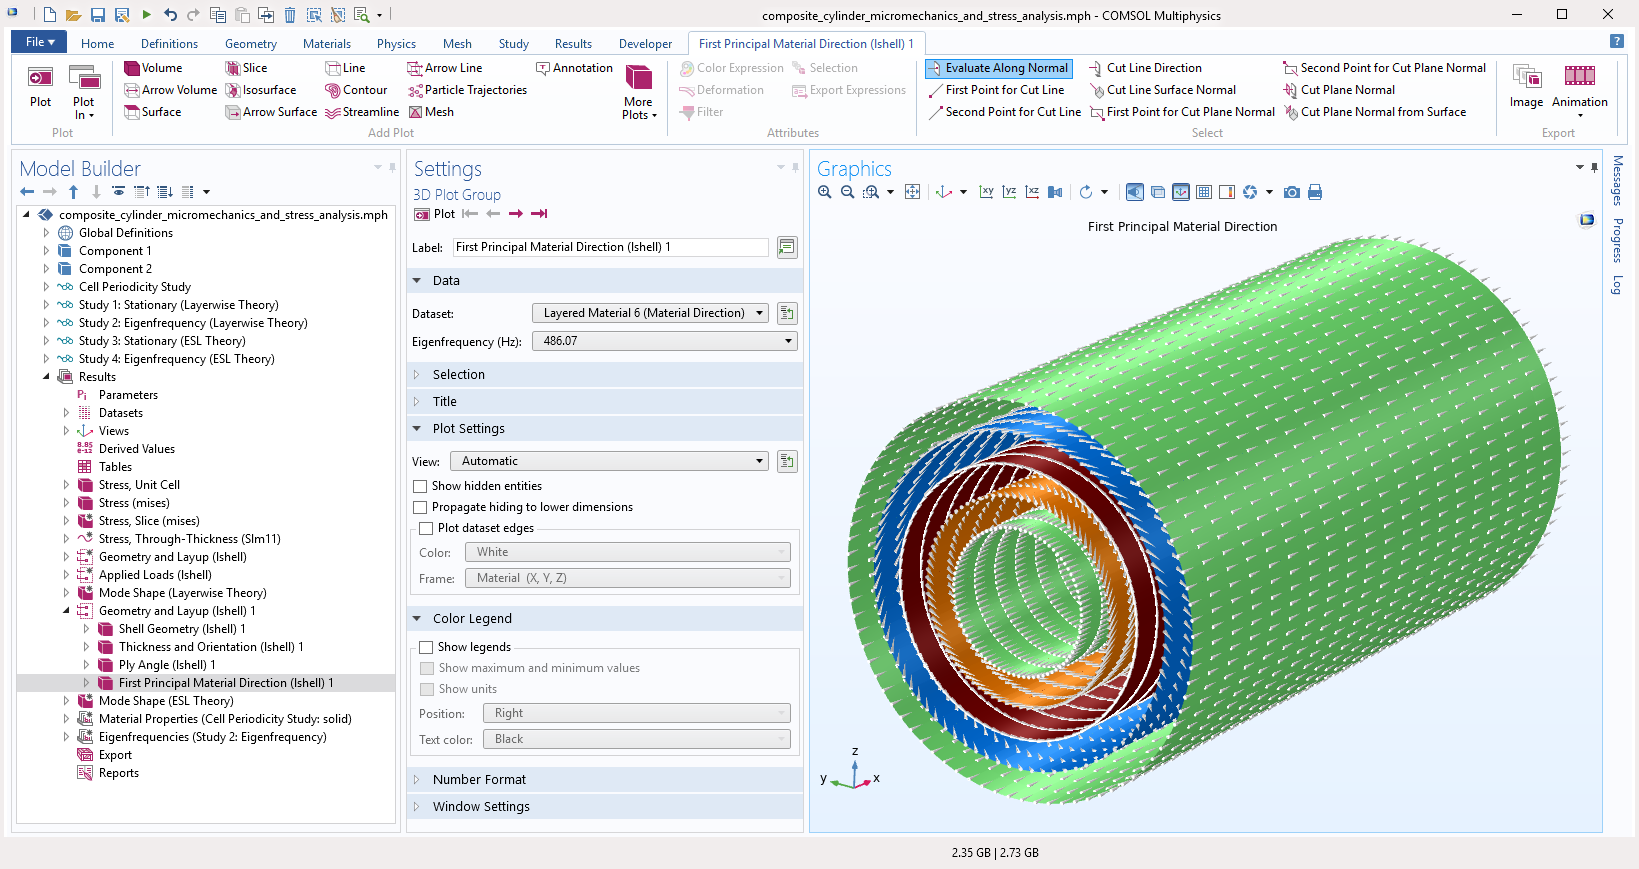Screen dimensions: 1639x869
Task: Toggle Plot dataset edges checkbox
Action: tap(427, 528)
